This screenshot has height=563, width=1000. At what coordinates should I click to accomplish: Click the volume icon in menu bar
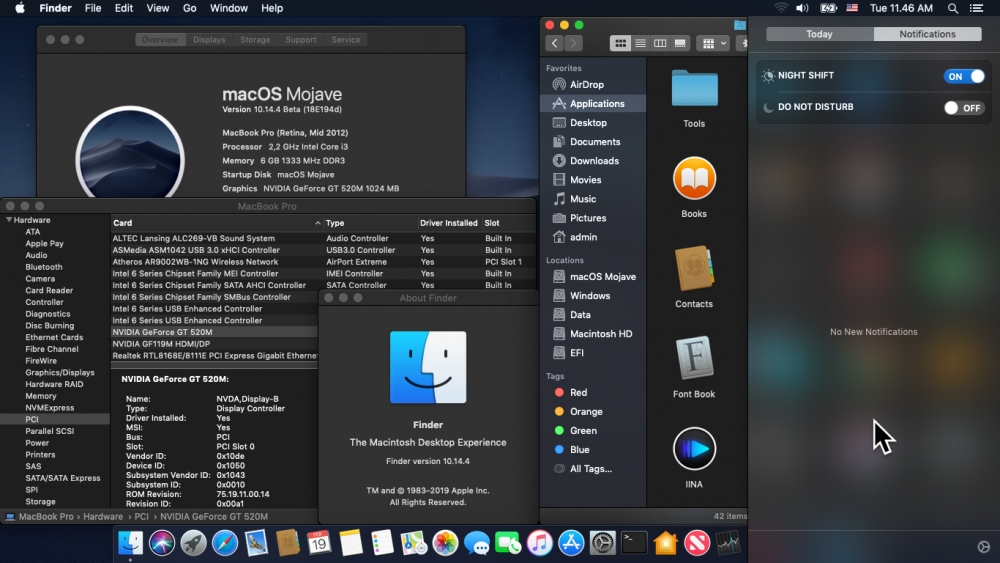(x=802, y=8)
